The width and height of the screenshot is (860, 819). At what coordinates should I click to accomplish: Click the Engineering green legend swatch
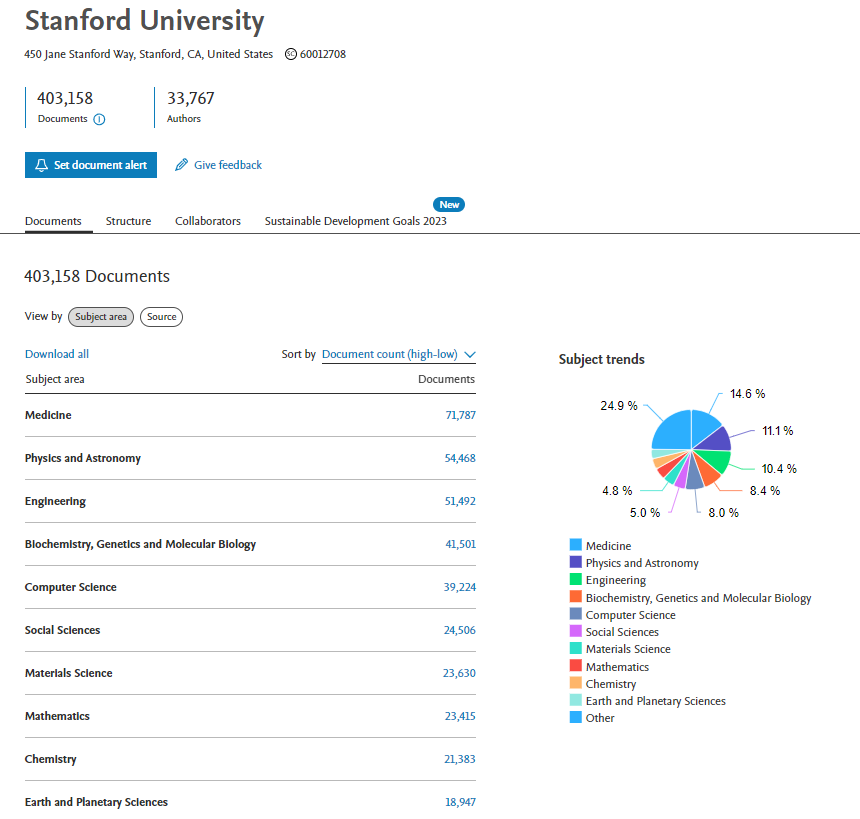[575, 579]
